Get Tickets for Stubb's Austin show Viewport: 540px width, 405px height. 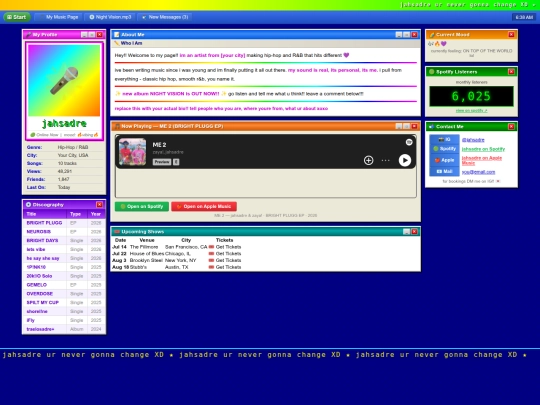[x=228, y=267]
